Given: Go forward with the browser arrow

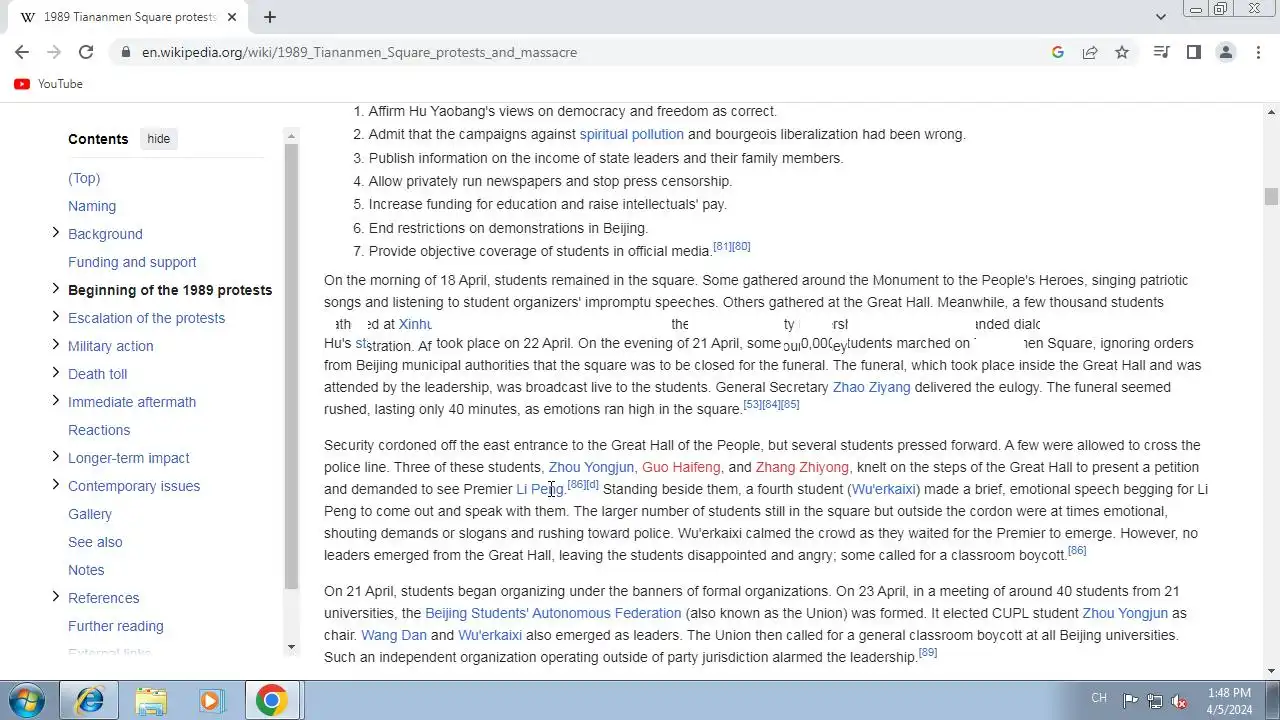Looking at the screenshot, I should click(54, 52).
